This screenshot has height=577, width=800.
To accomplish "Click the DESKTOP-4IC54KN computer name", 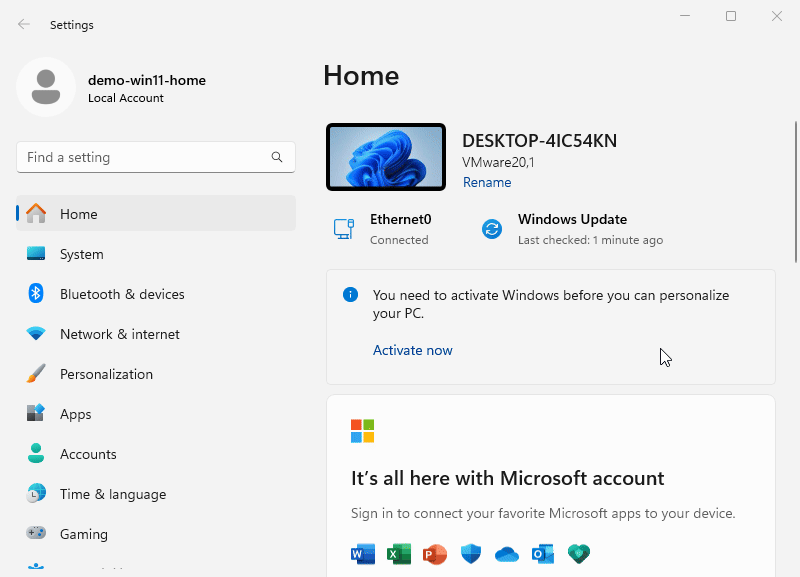I will pyautogui.click(x=539, y=140).
